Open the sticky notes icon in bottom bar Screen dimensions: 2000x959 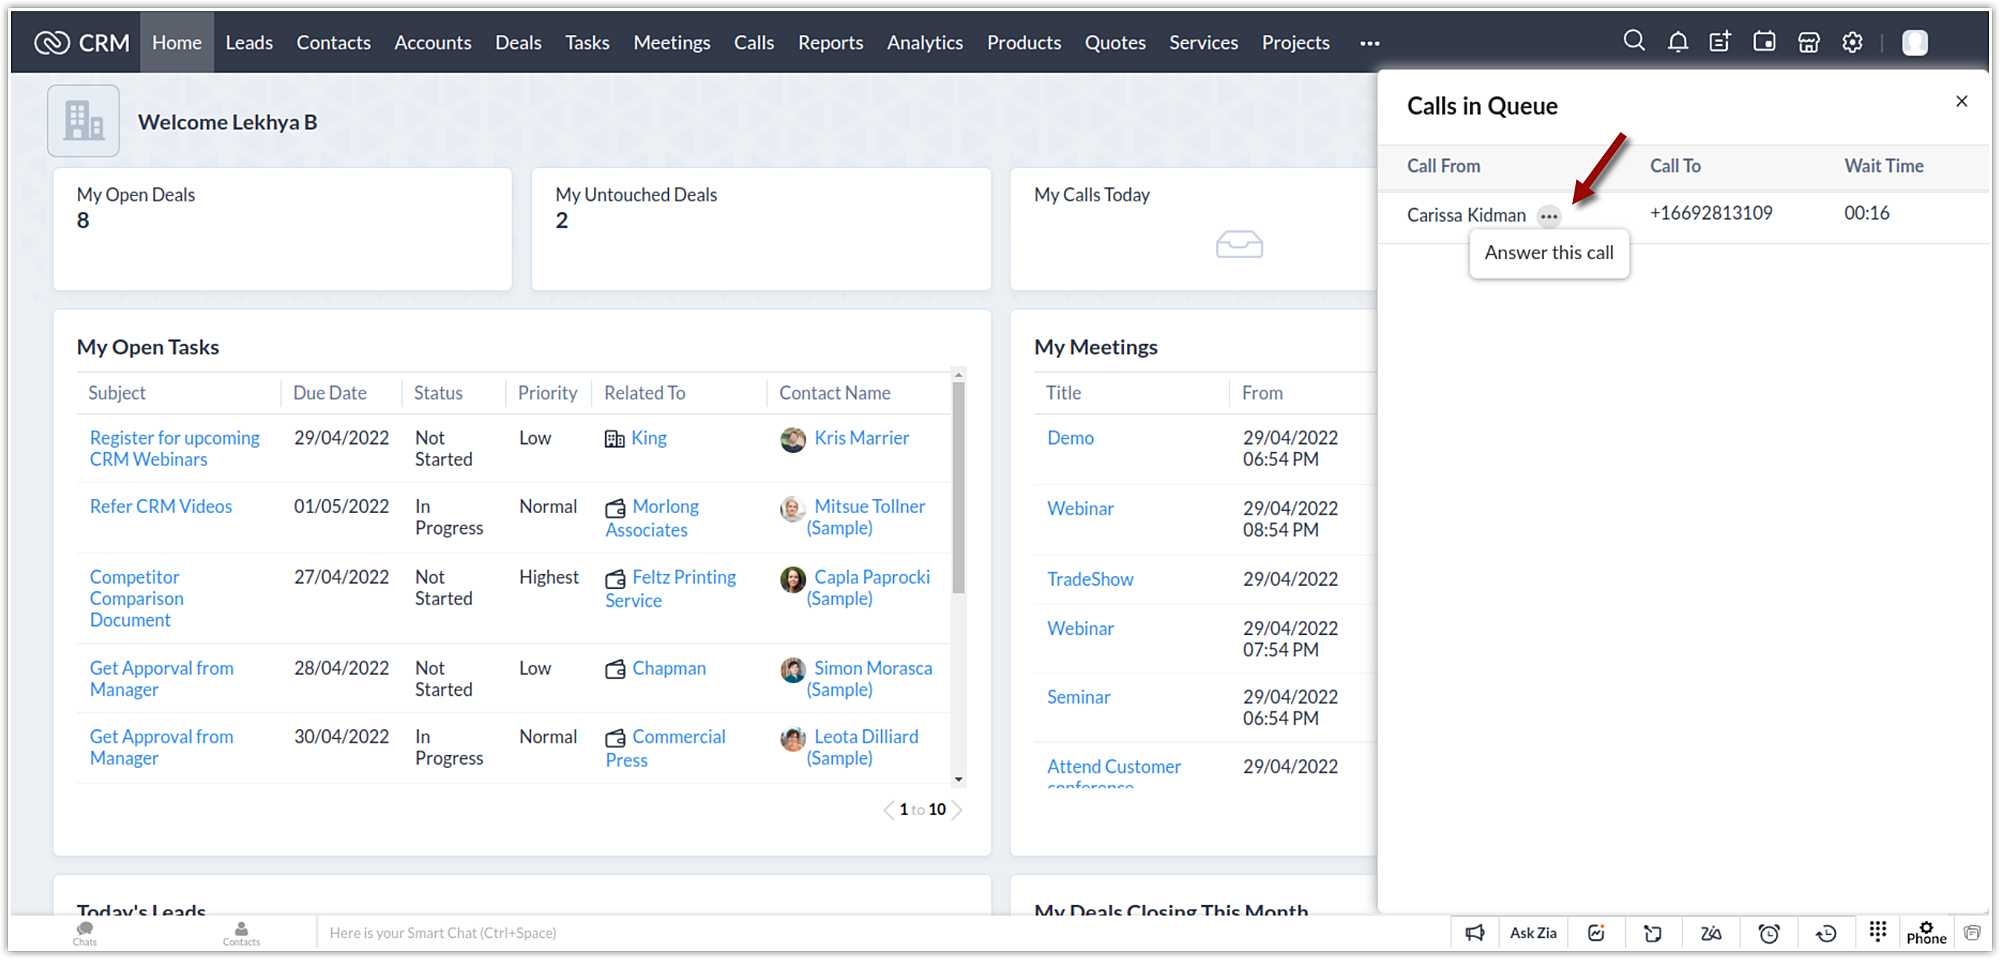pyautogui.click(x=1653, y=933)
